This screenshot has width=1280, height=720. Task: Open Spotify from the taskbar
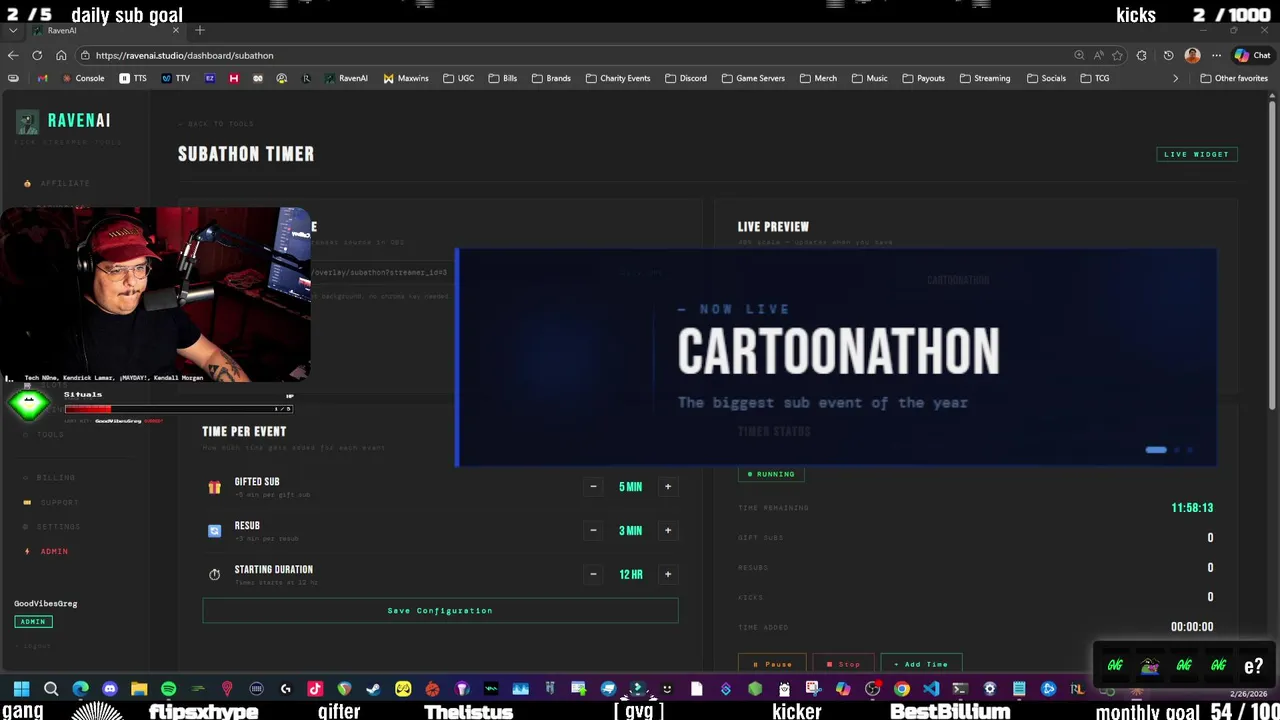pyautogui.click(x=168, y=688)
